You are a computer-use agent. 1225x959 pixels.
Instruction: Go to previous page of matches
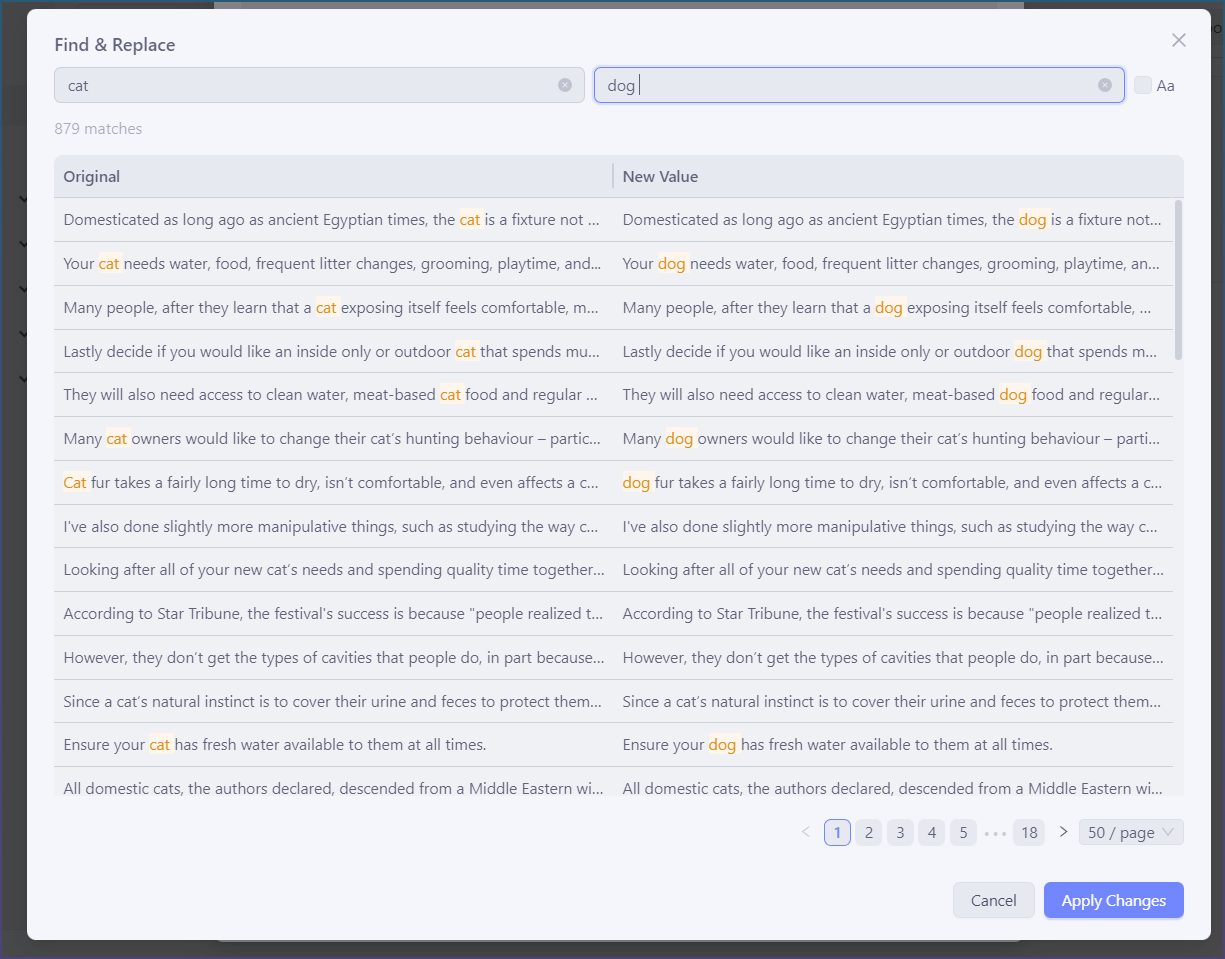coord(806,832)
